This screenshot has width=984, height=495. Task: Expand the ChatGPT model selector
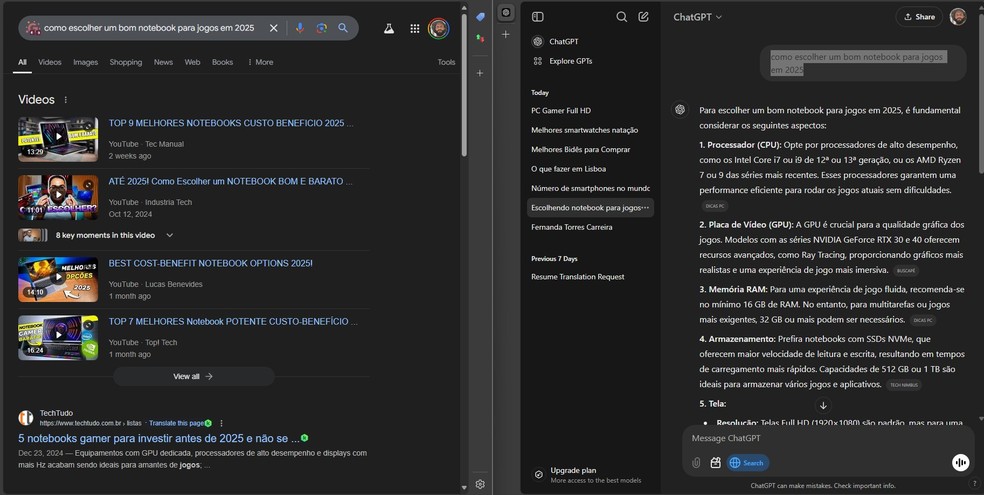click(x=697, y=17)
